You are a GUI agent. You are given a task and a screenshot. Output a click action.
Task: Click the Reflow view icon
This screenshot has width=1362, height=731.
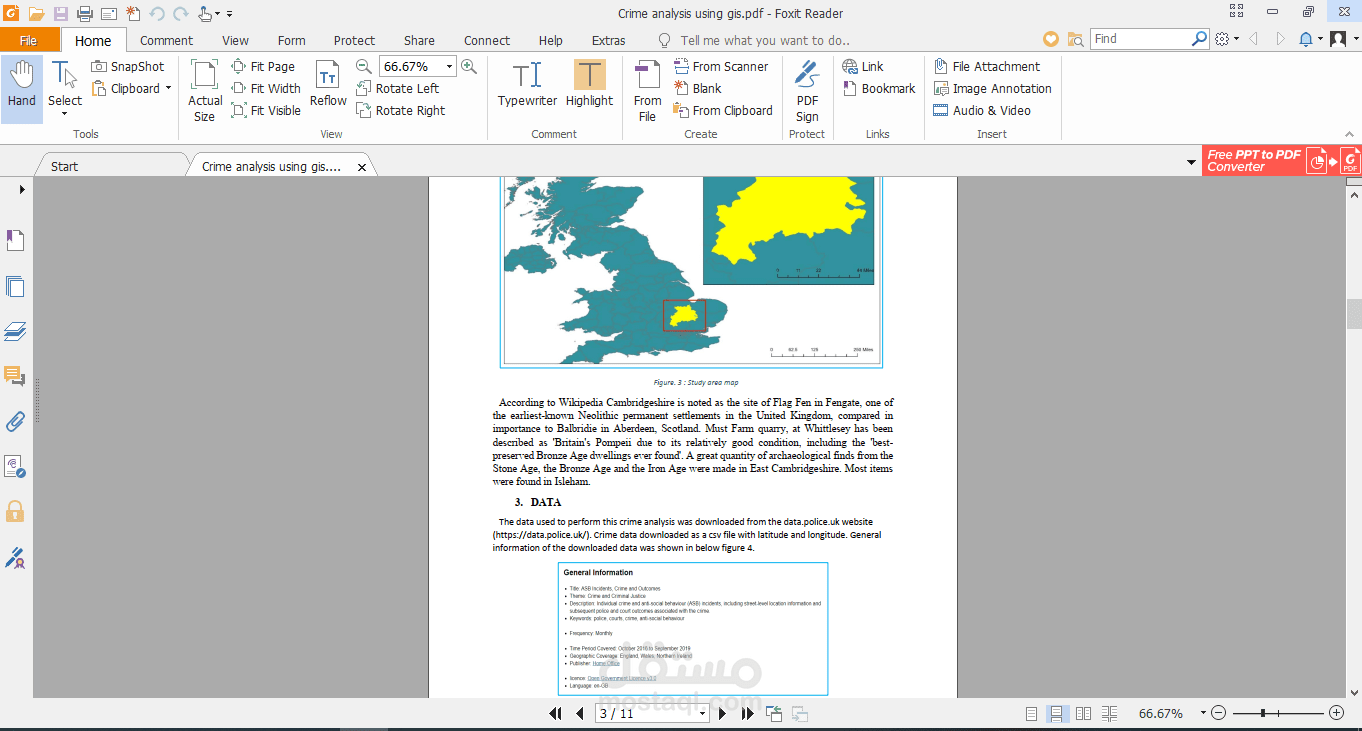coord(328,85)
